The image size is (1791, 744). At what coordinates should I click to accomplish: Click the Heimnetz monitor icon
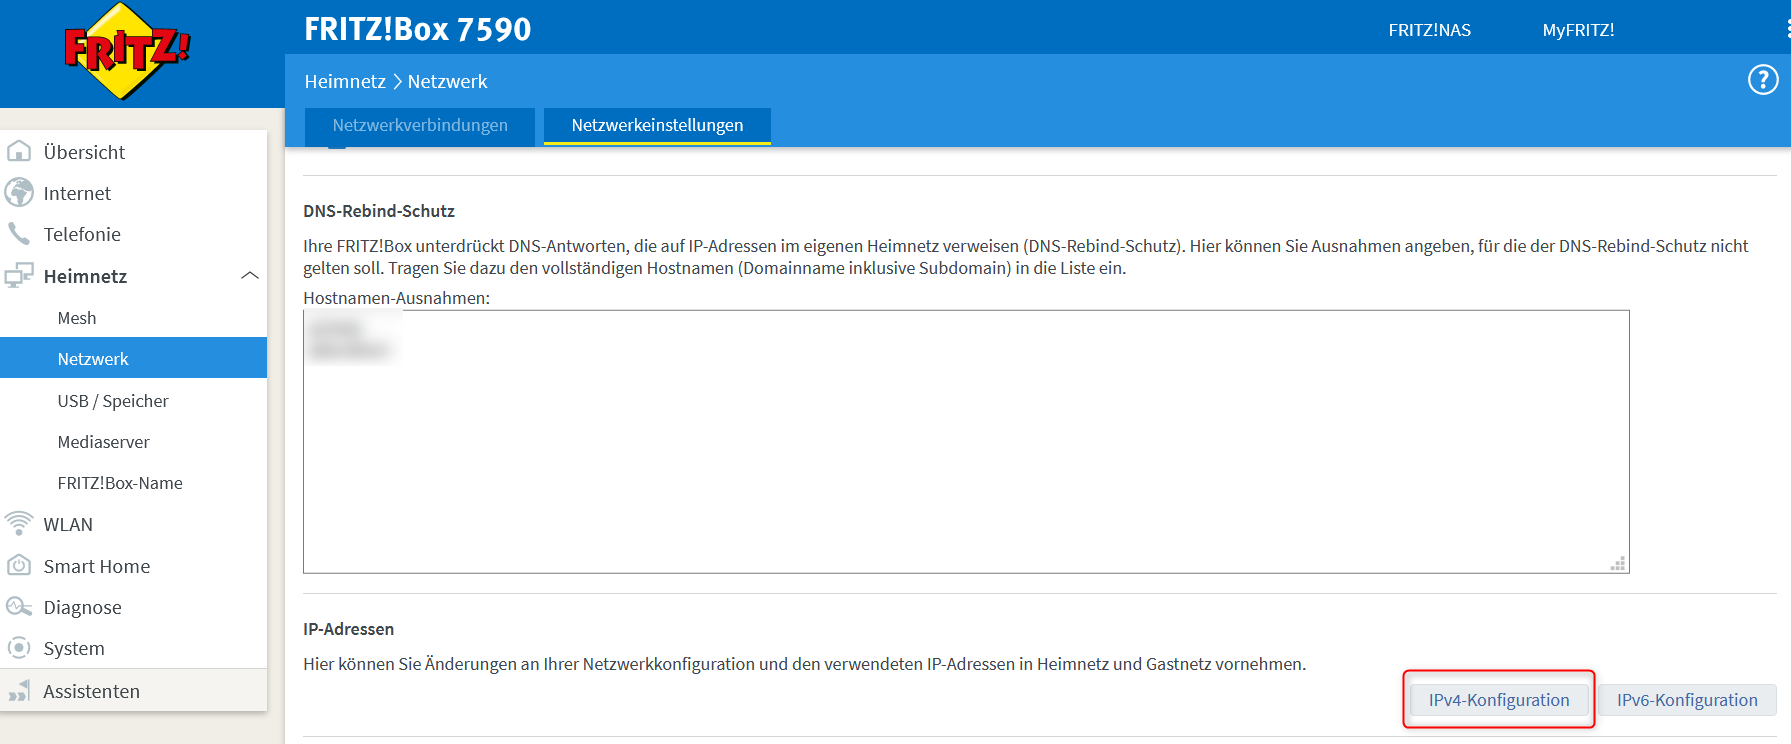19,276
